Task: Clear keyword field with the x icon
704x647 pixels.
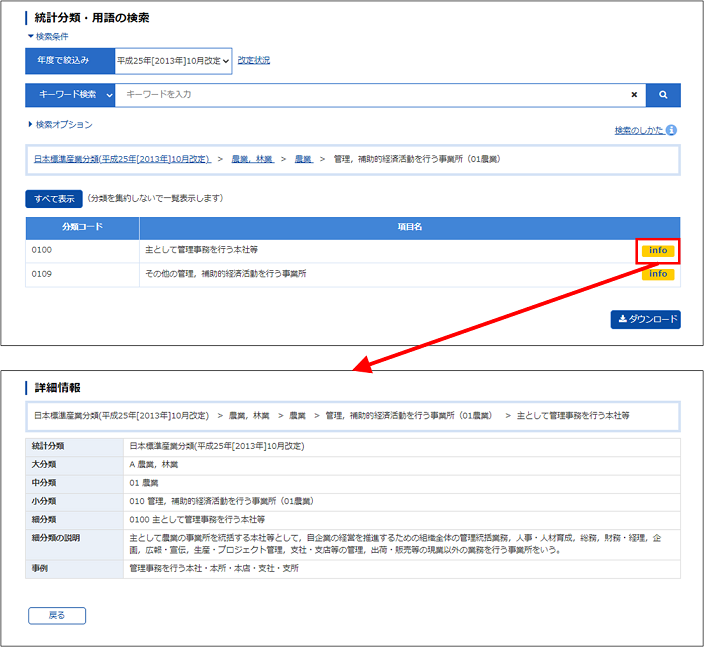Action: click(634, 95)
